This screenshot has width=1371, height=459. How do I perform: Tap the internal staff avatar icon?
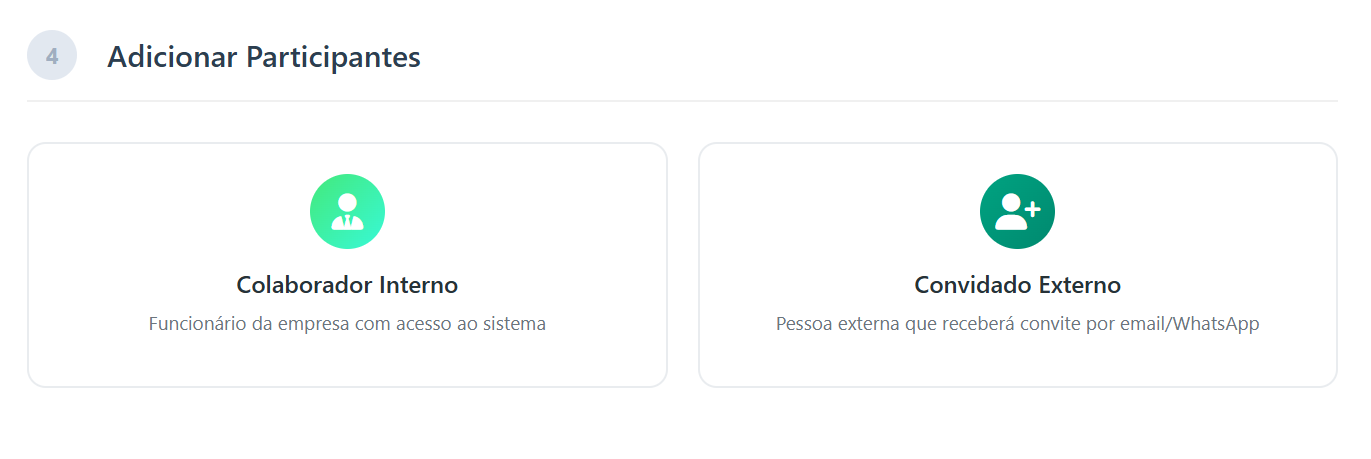click(347, 212)
